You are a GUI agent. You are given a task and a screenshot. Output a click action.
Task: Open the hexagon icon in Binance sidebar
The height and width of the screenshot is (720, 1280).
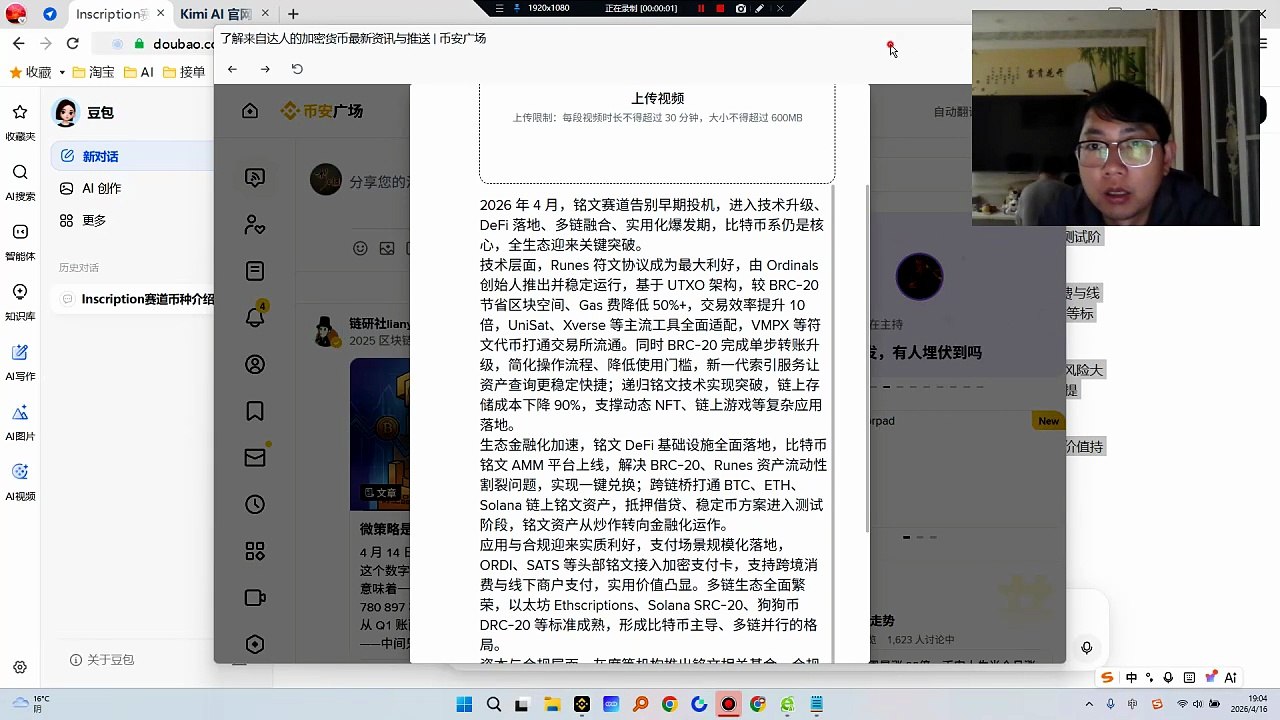click(255, 645)
